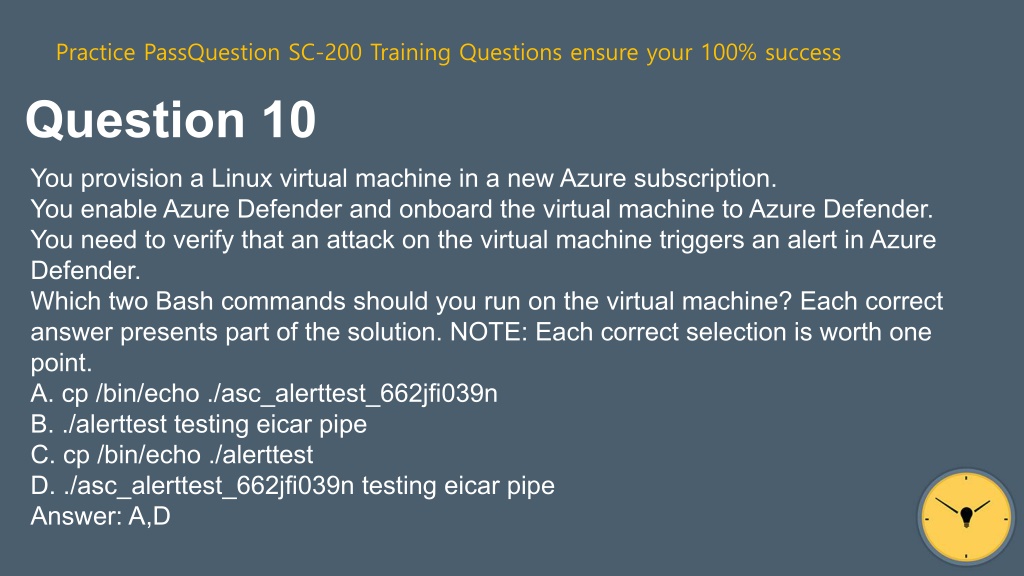Click the yellow Practice PassQuestion banner text
Viewport: 1024px width, 576px height.
[x=449, y=52]
